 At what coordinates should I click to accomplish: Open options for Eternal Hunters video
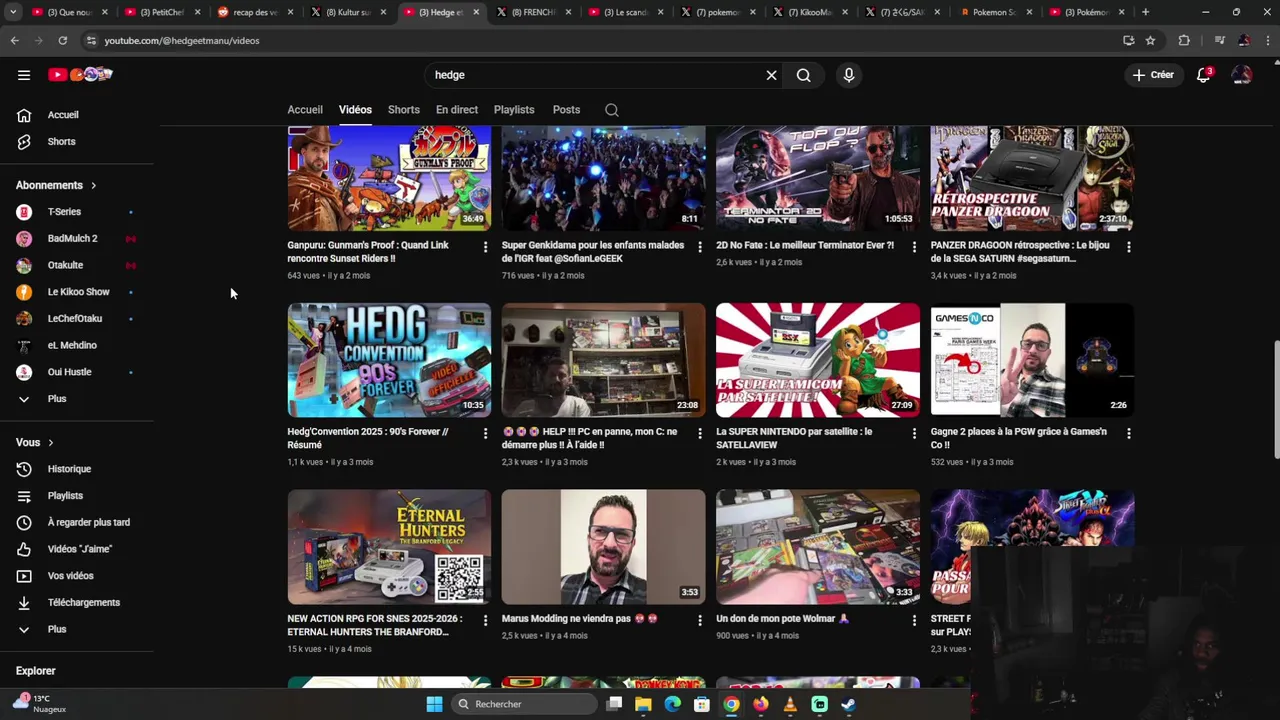coord(485,621)
